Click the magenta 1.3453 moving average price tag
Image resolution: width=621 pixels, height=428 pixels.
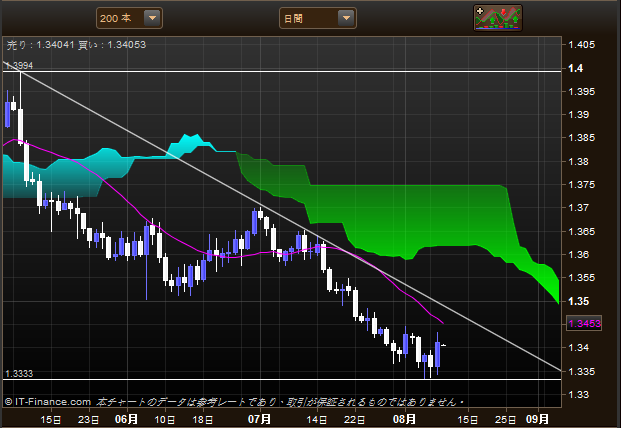coord(584,323)
